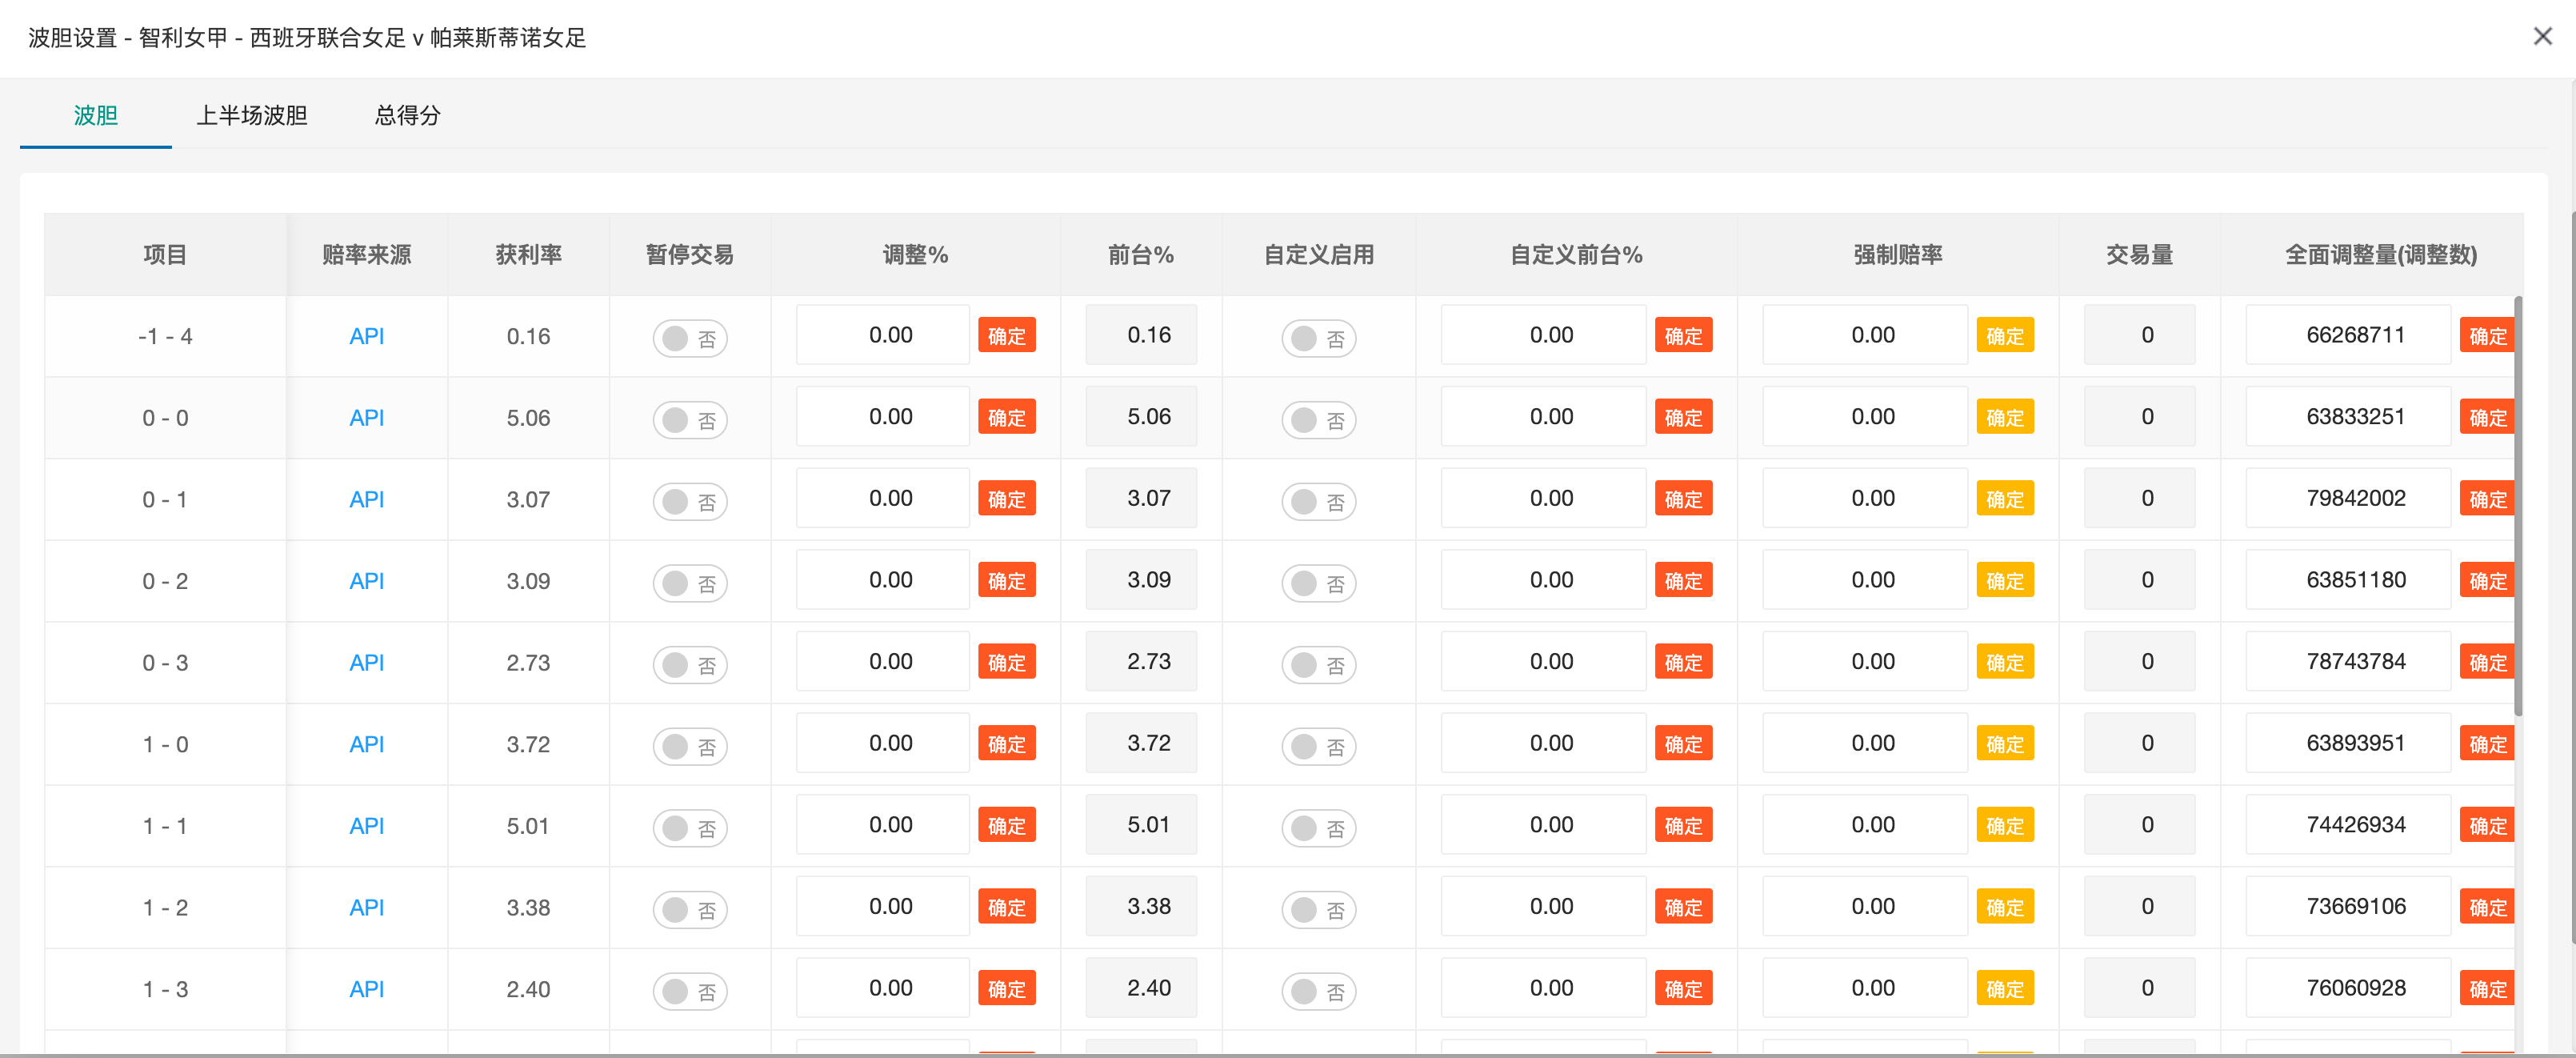Confirm 自定义前台% for row 0 - 3

click(1683, 662)
